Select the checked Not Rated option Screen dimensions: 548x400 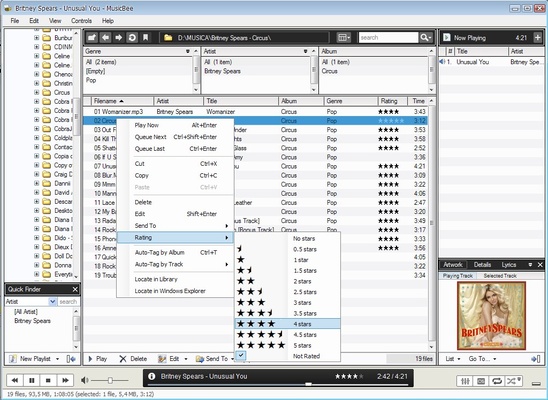[x=288, y=356]
